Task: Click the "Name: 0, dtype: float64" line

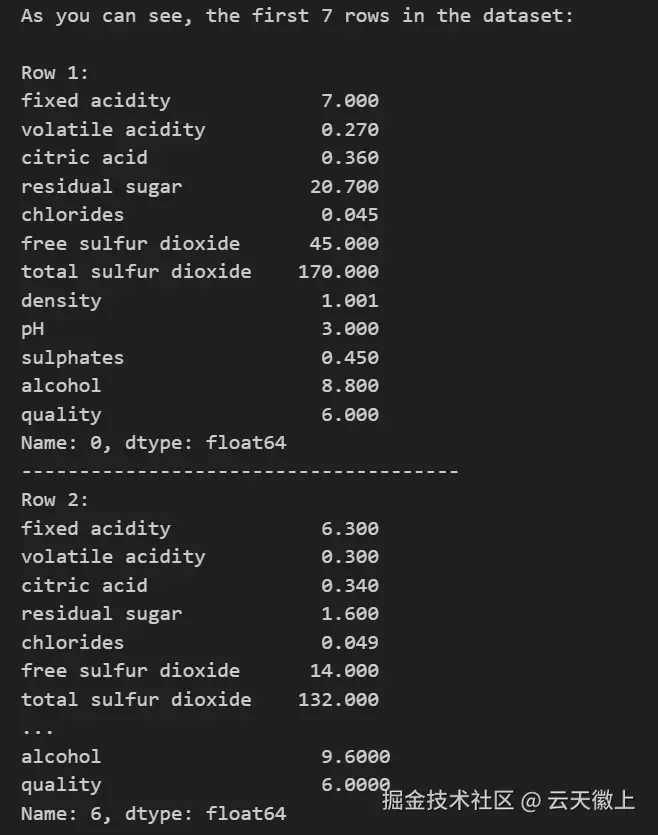Action: click(153, 443)
